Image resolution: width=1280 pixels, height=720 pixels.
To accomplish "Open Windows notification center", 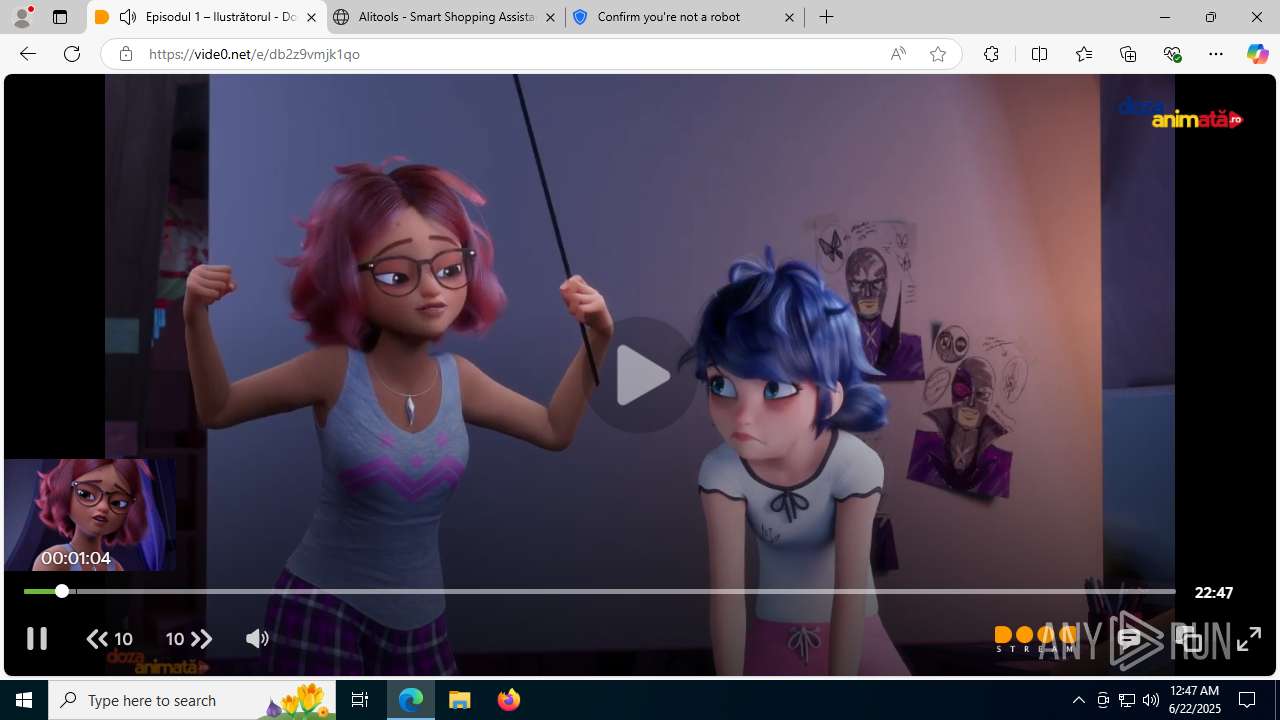I will [1247, 700].
